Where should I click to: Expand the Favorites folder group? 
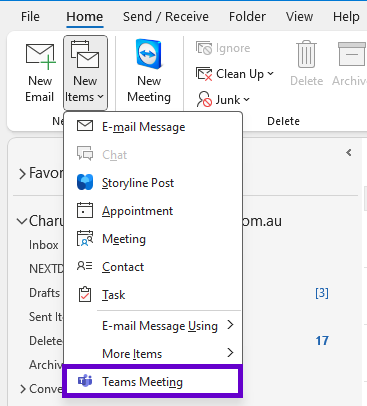coord(22,174)
